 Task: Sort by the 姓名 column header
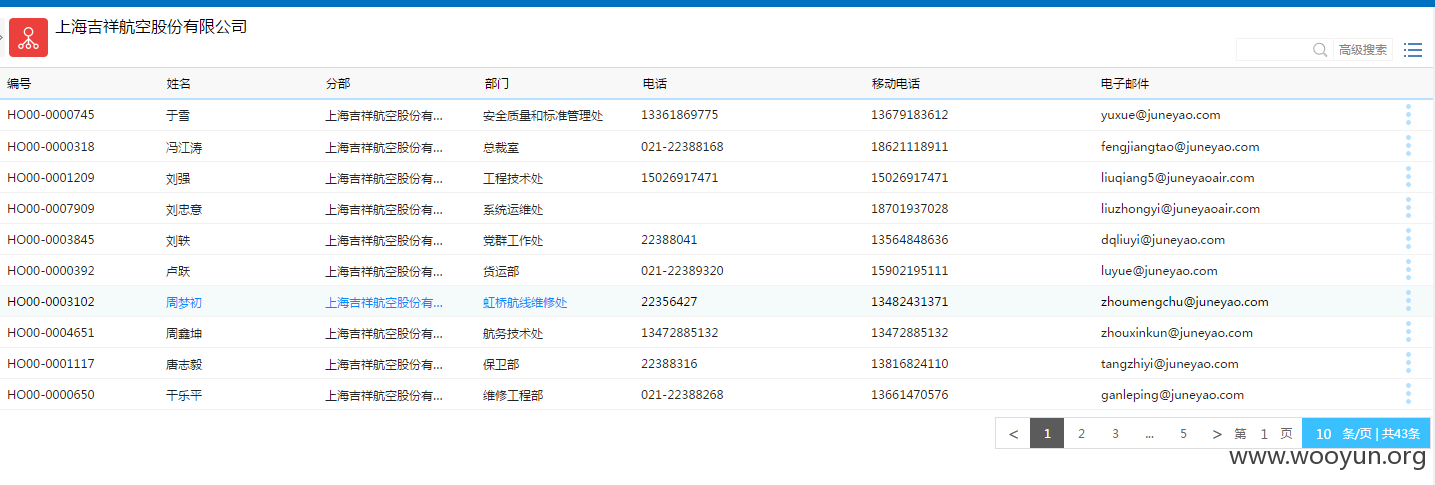pyautogui.click(x=178, y=84)
